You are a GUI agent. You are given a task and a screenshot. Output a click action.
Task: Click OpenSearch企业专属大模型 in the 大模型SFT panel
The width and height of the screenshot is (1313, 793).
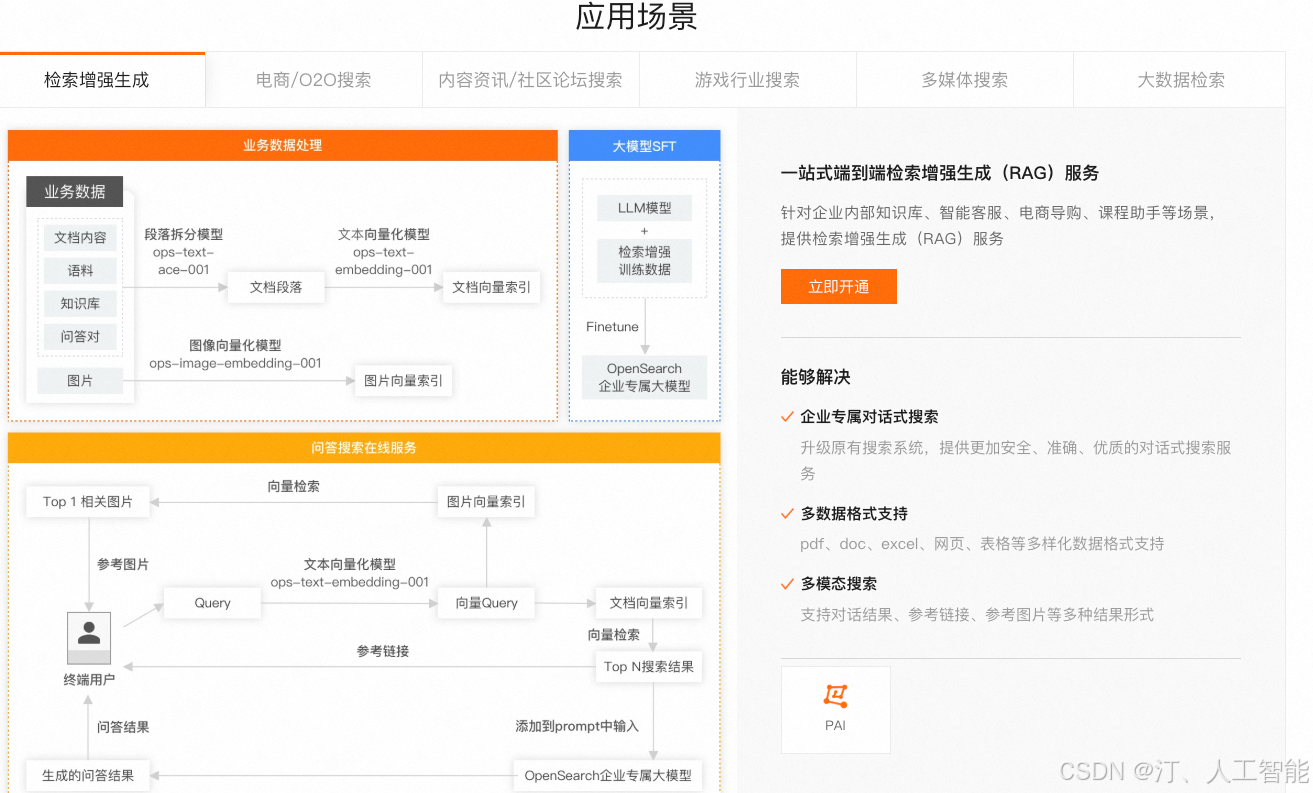click(x=644, y=377)
